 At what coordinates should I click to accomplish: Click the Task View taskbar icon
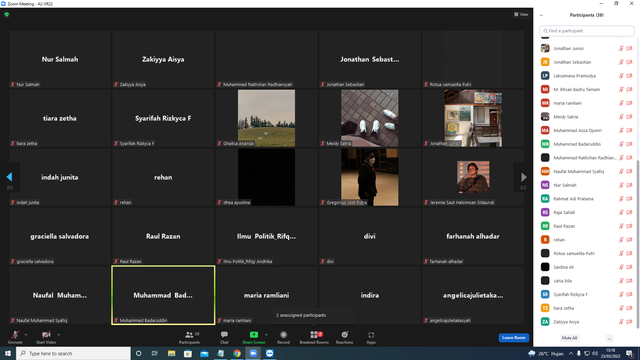tap(155, 353)
